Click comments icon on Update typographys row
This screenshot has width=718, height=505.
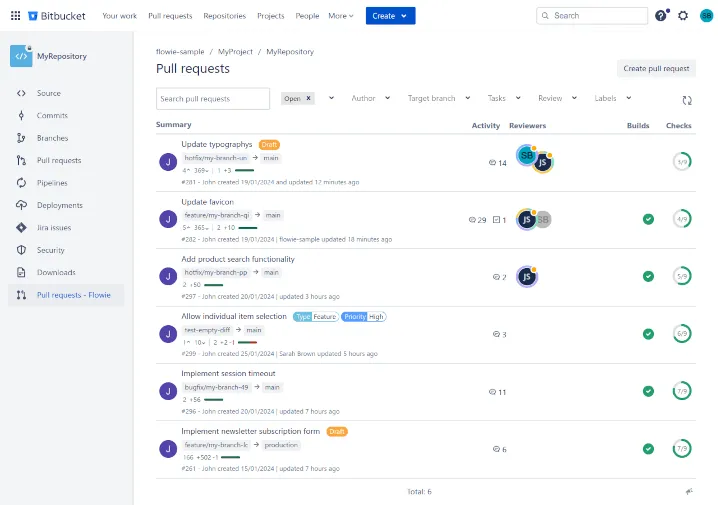[x=492, y=163]
